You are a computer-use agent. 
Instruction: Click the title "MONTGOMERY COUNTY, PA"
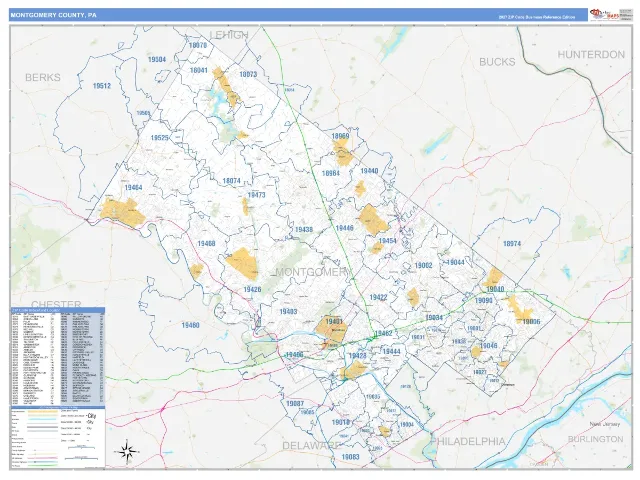coord(53,15)
